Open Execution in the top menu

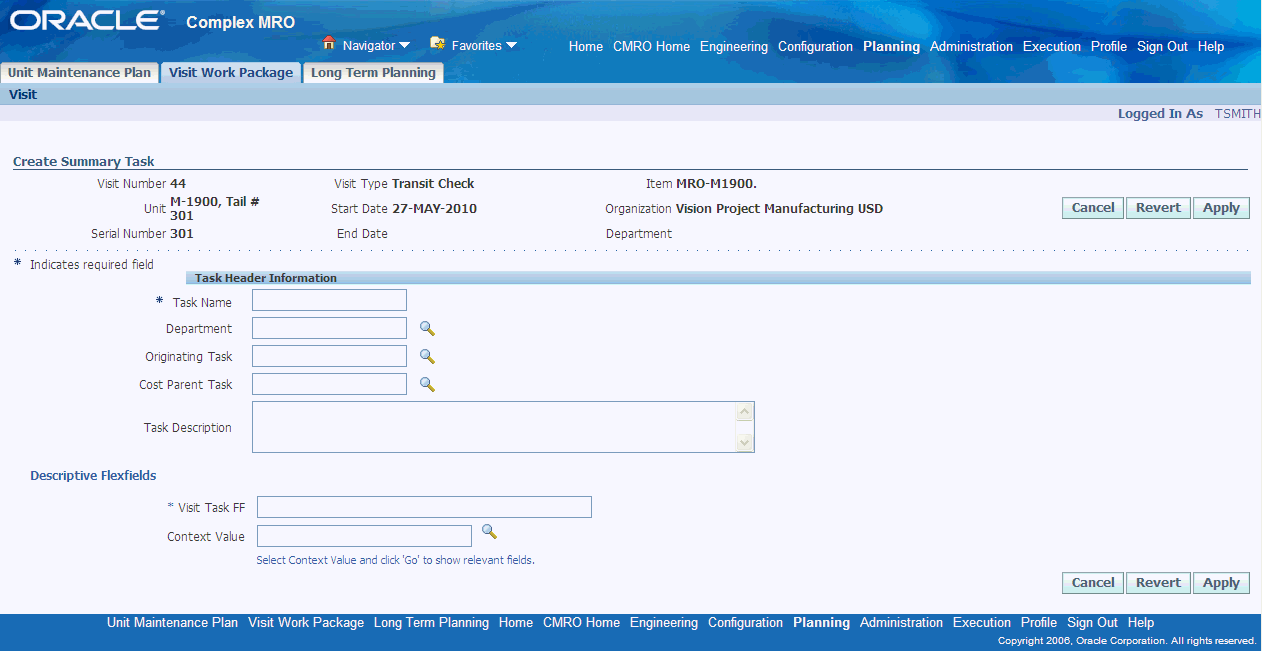point(1052,47)
